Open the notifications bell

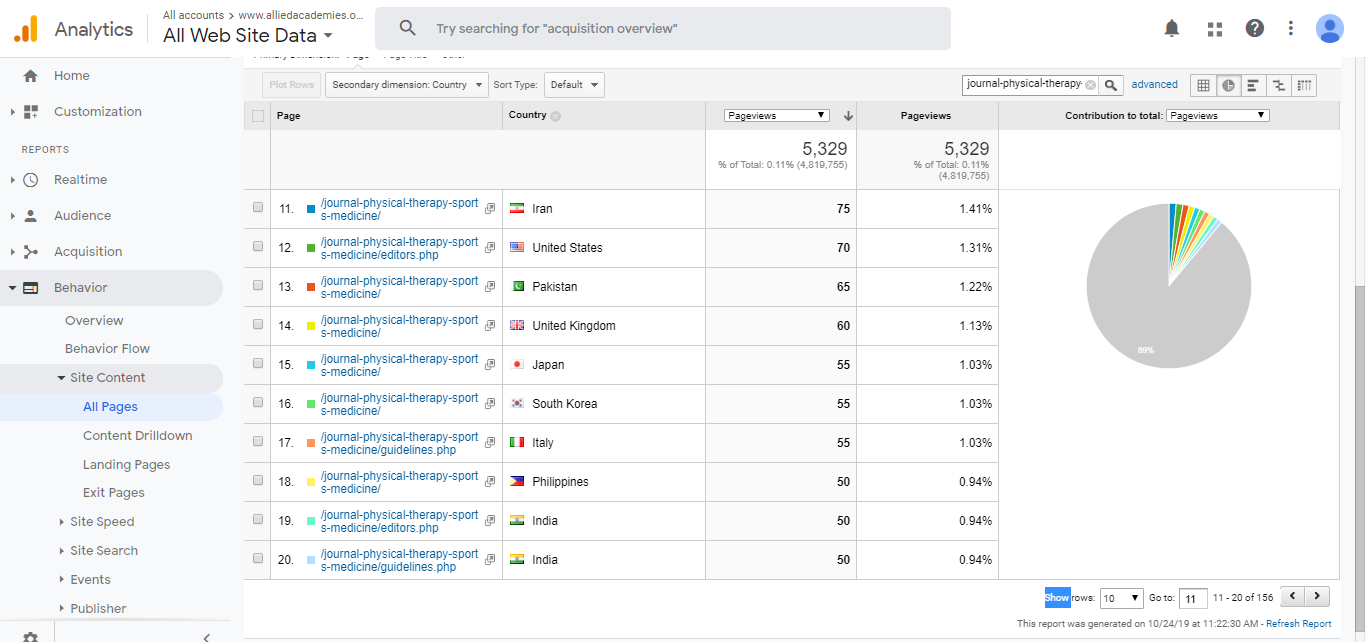coord(1172,29)
